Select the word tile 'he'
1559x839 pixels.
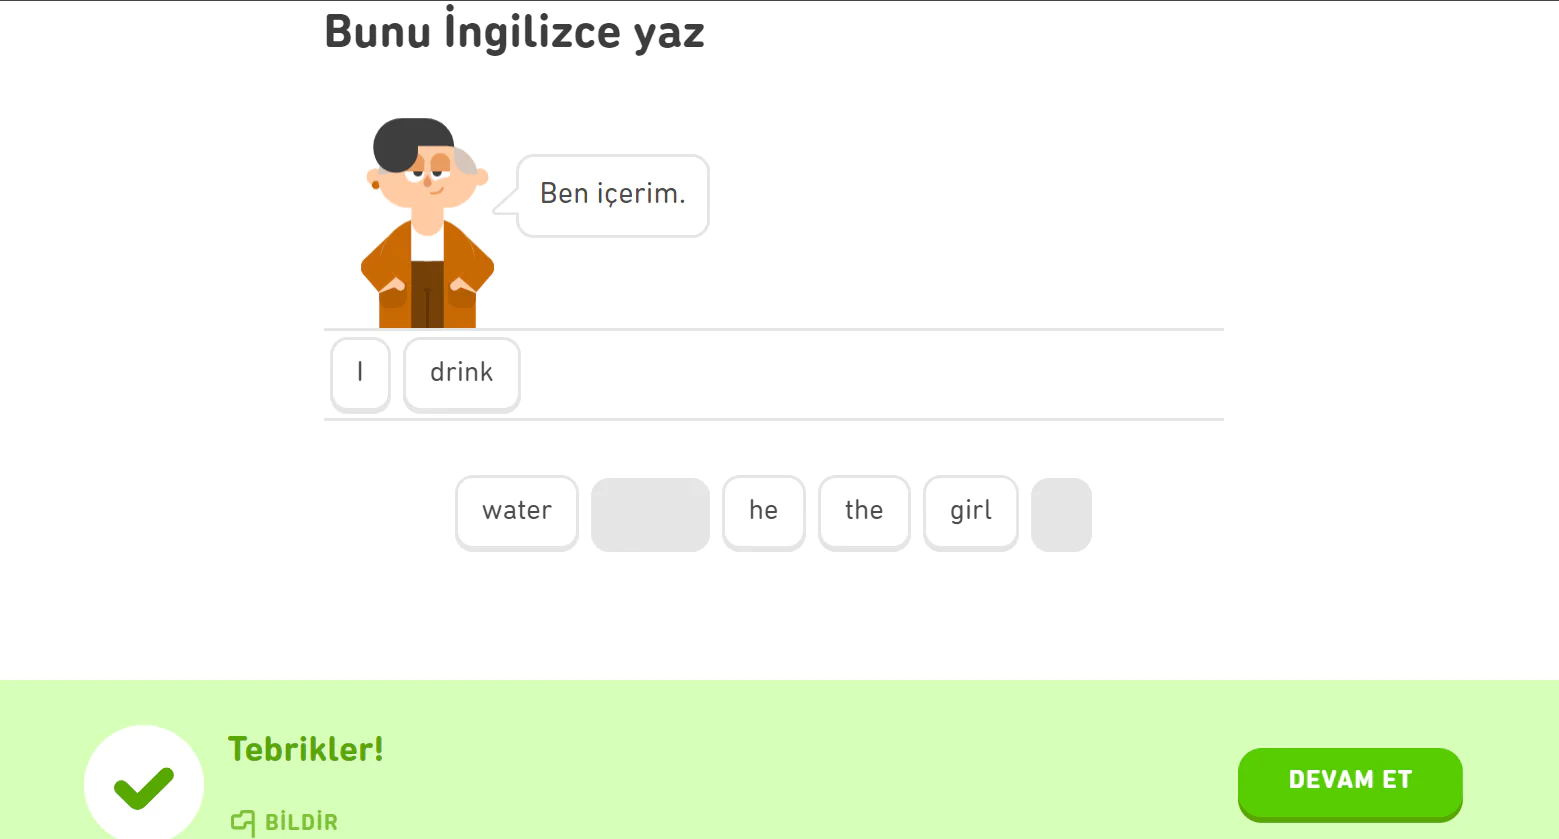pos(763,512)
